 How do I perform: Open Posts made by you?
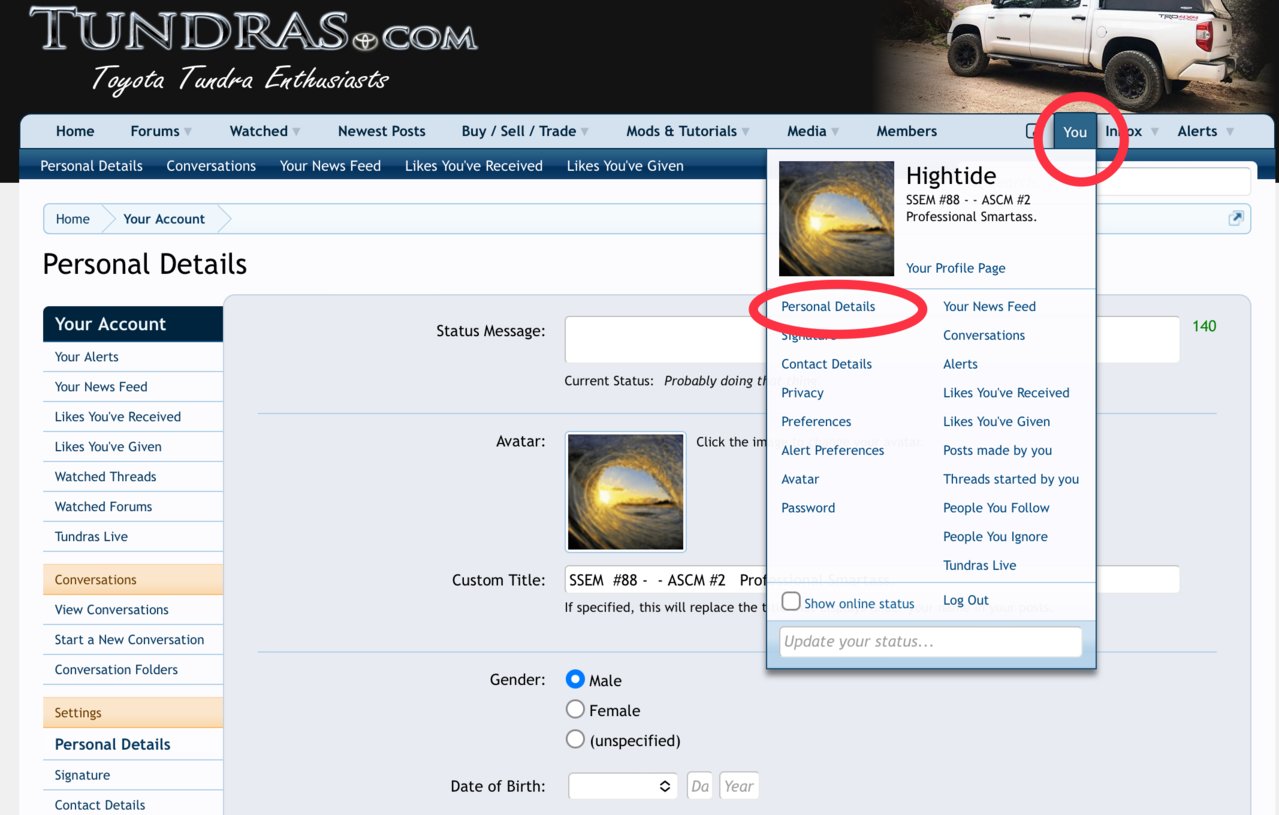(x=997, y=450)
